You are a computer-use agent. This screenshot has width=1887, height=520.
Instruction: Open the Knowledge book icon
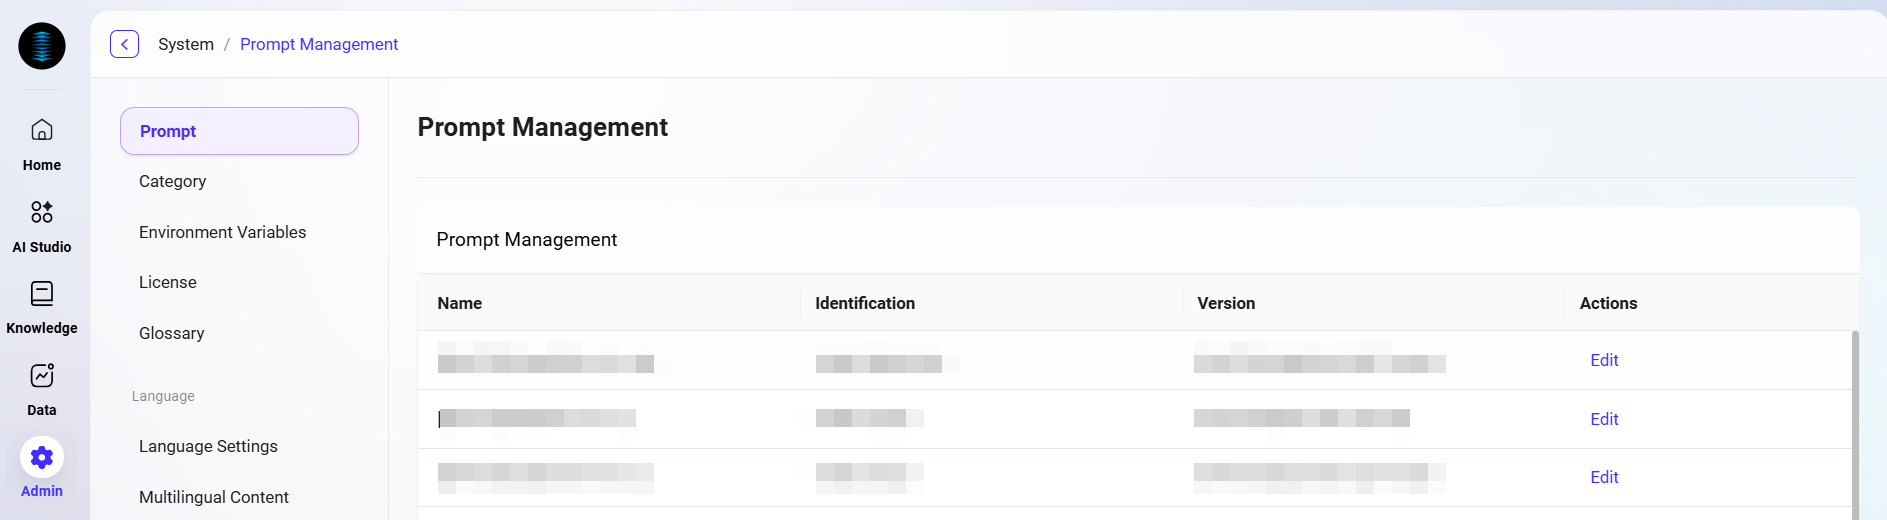[42, 294]
